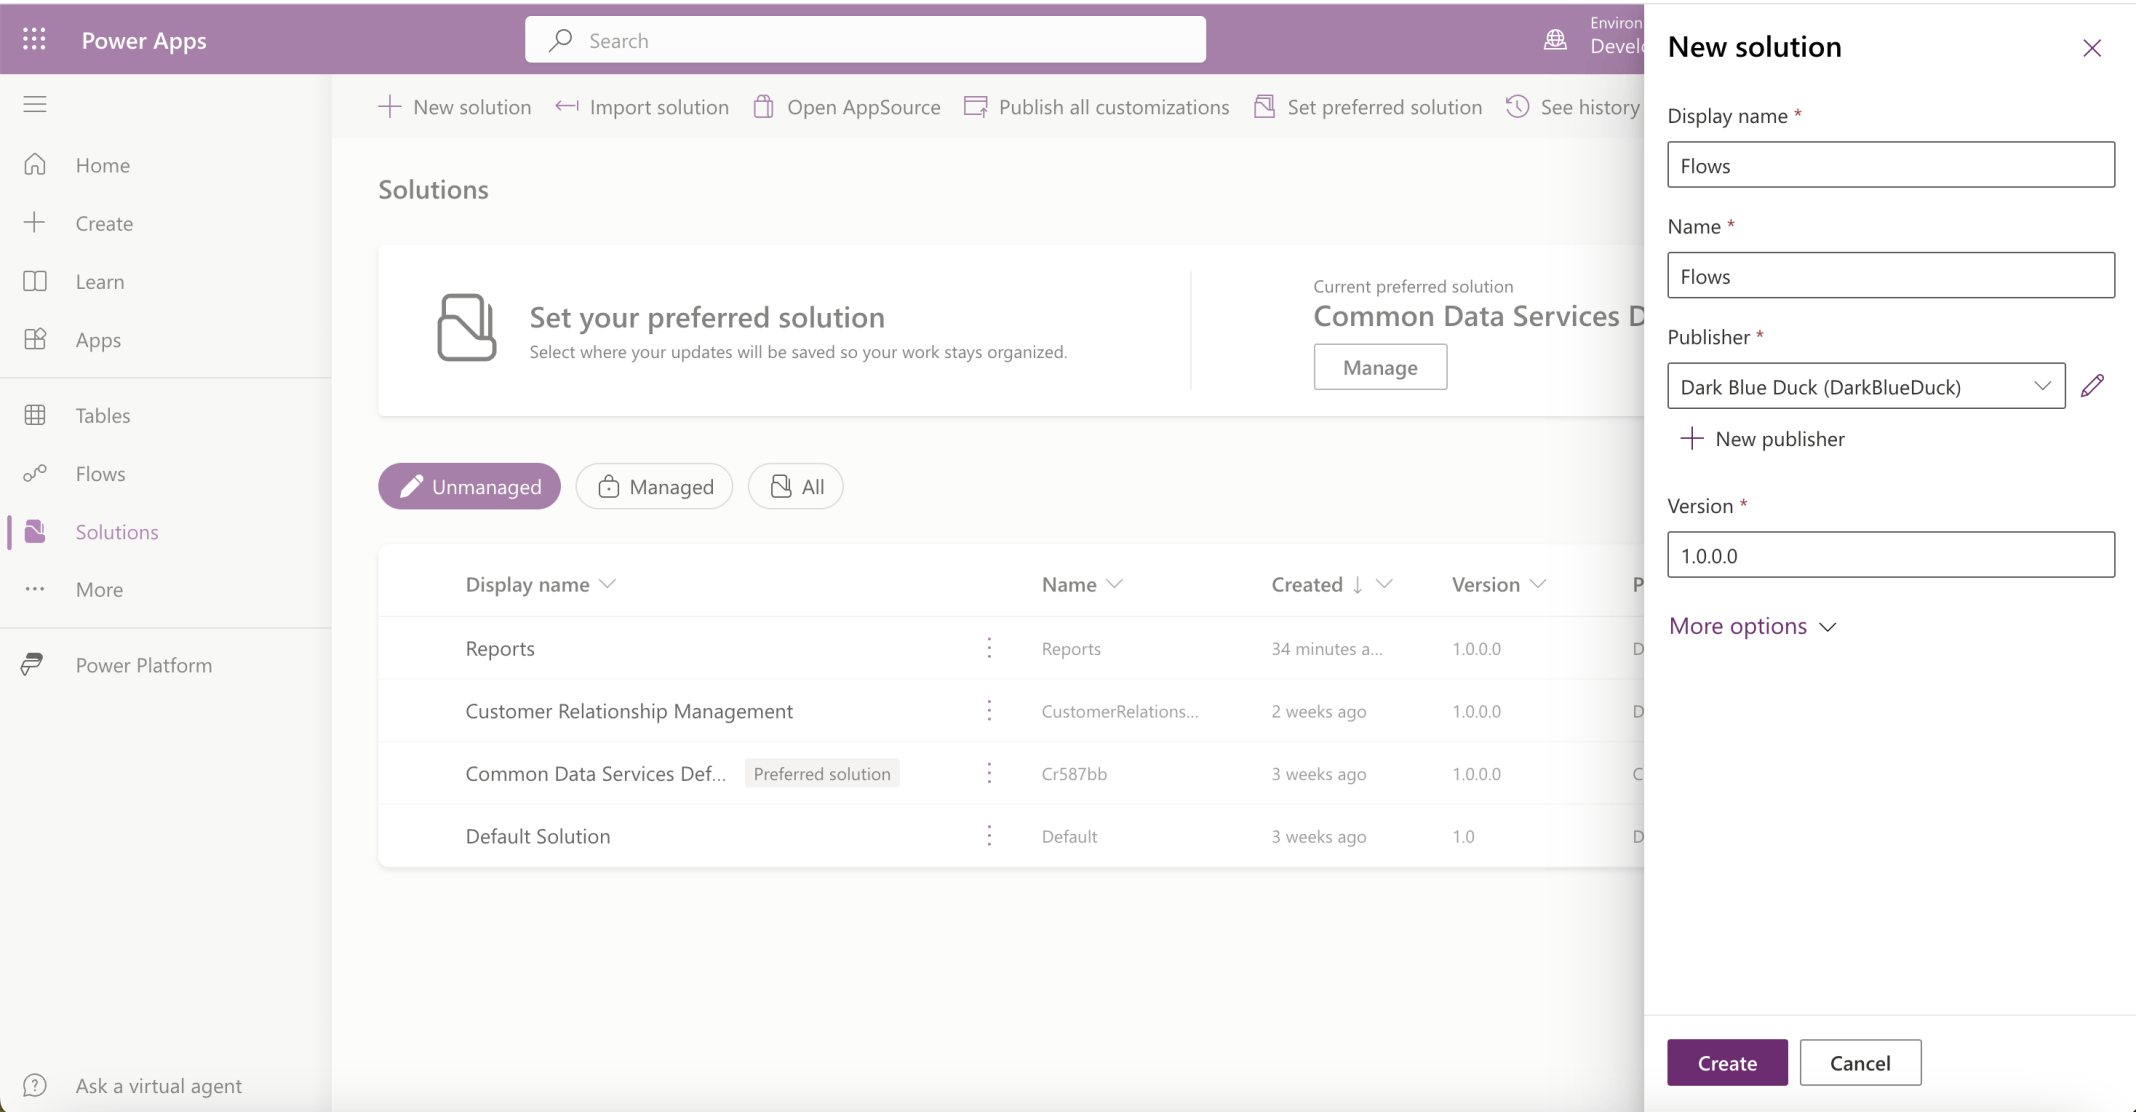
Task: Open Flows in the left navigation
Action: pyautogui.click(x=100, y=473)
